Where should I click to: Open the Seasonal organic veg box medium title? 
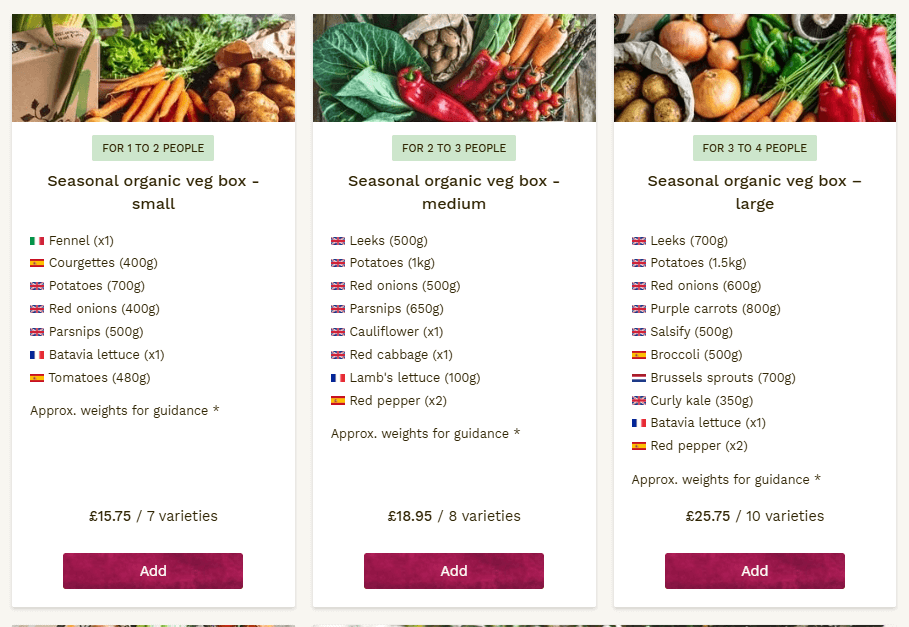(454, 192)
